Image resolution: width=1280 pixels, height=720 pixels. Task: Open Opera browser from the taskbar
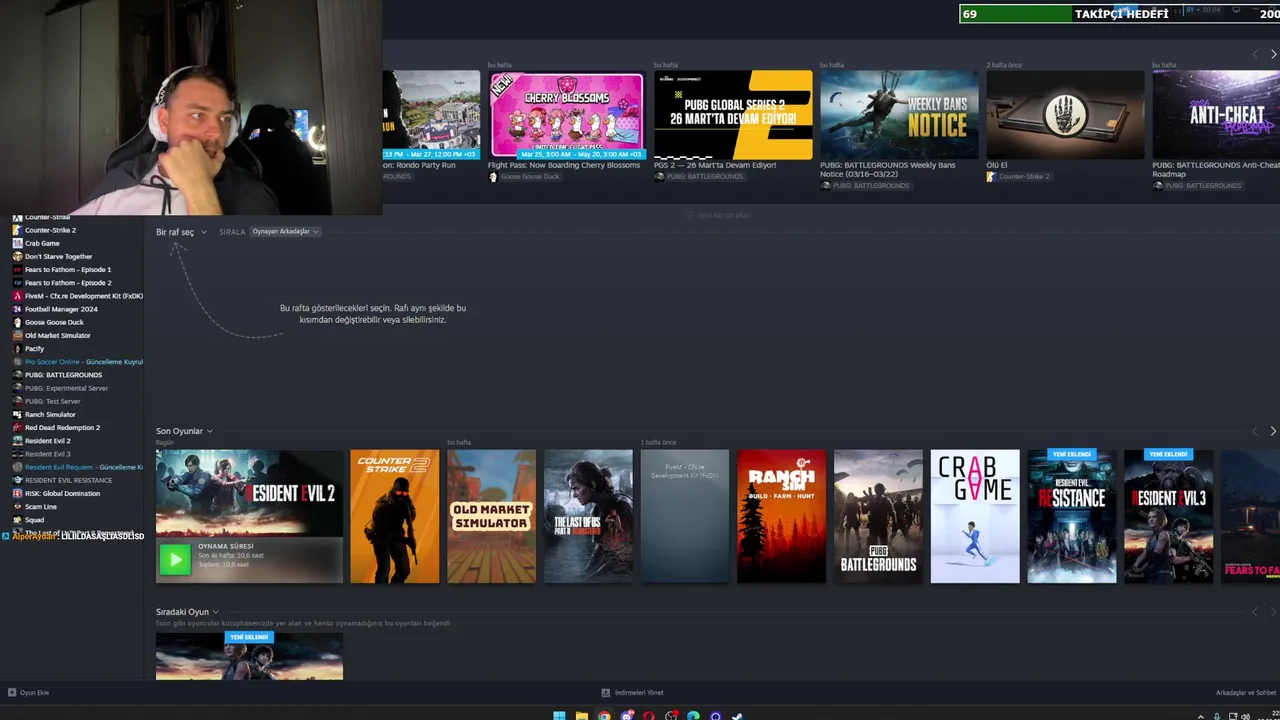point(649,715)
